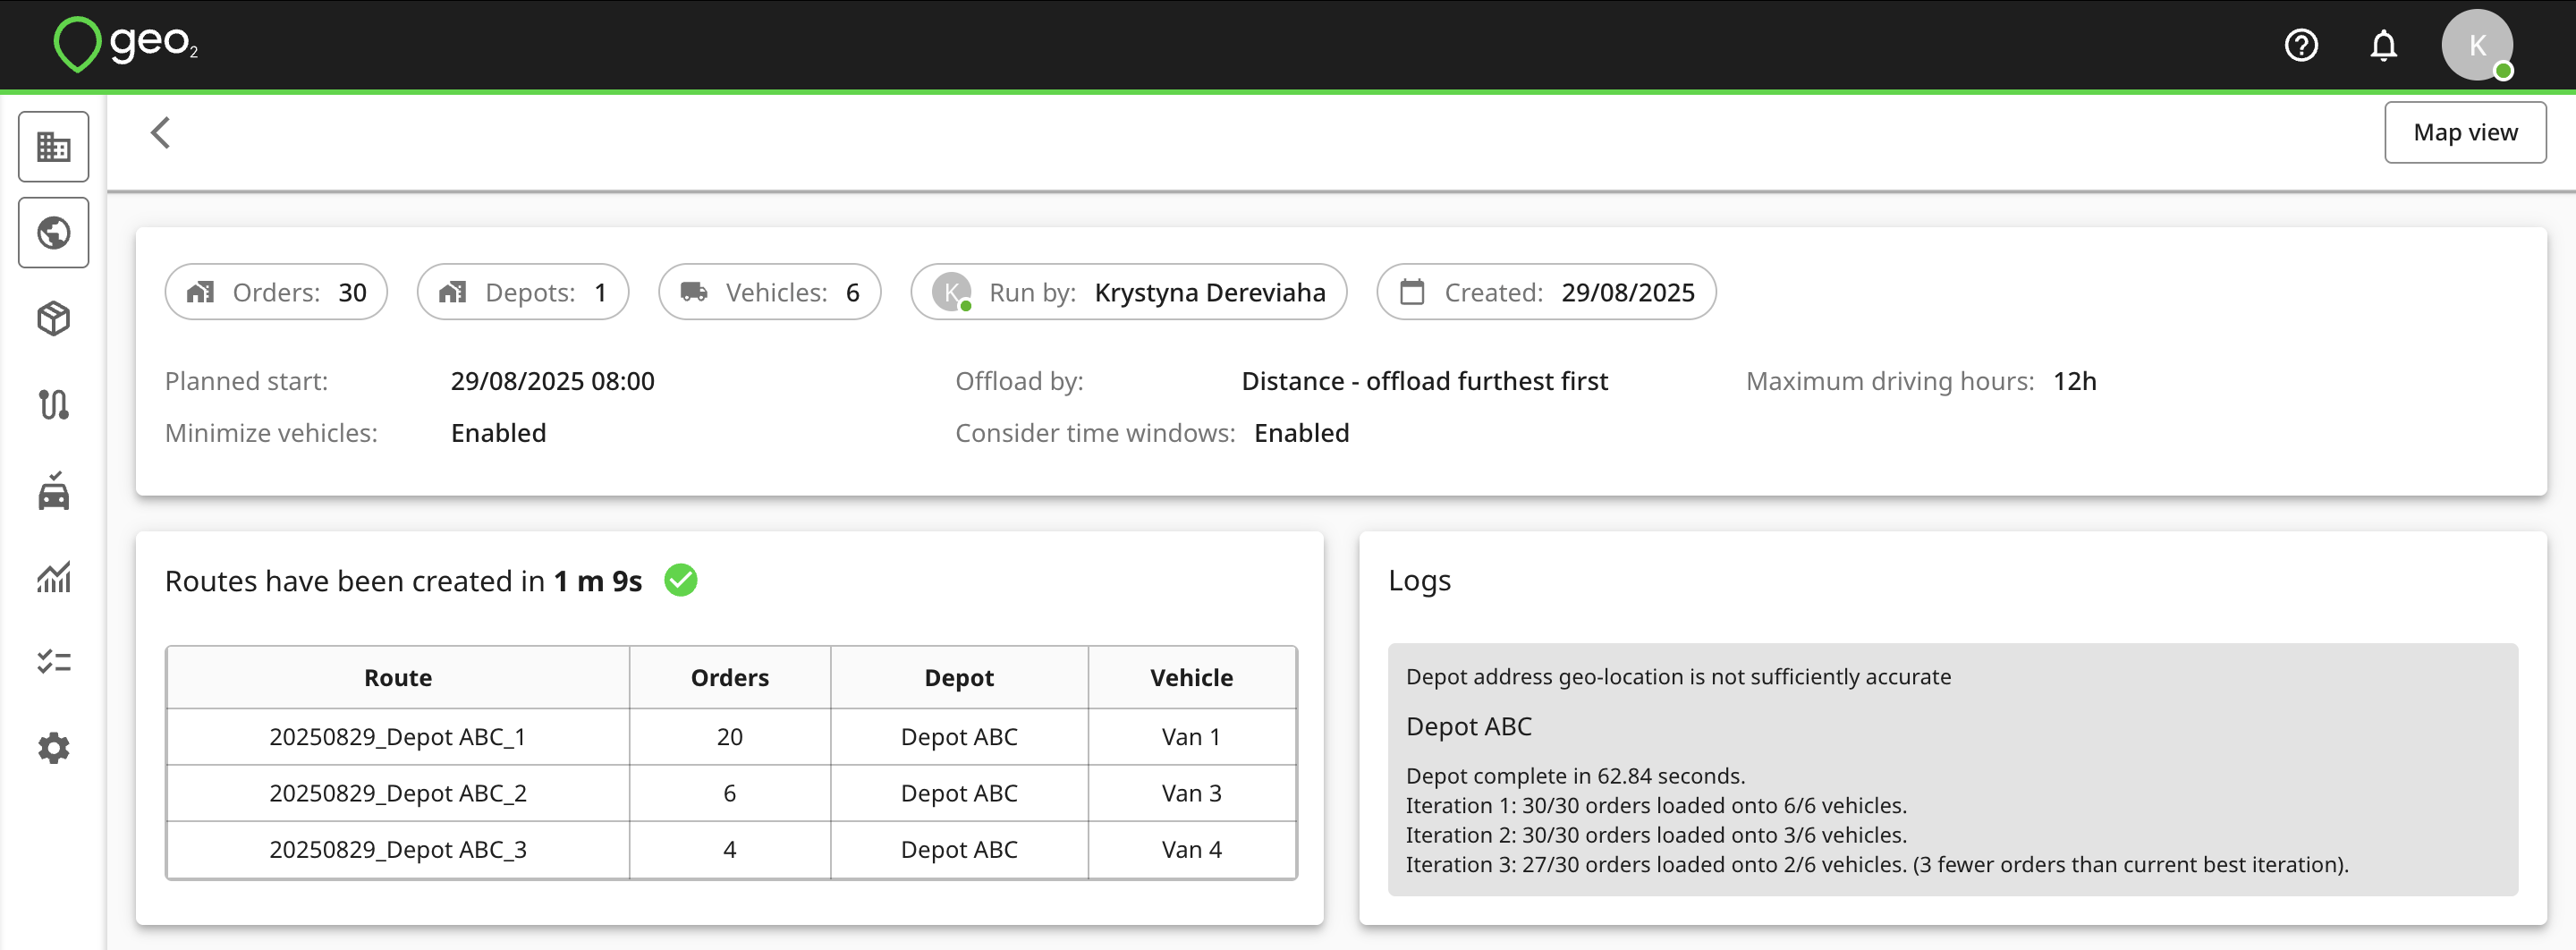2576x950 pixels.
Task: Click the geo2 logo
Action: [125, 45]
